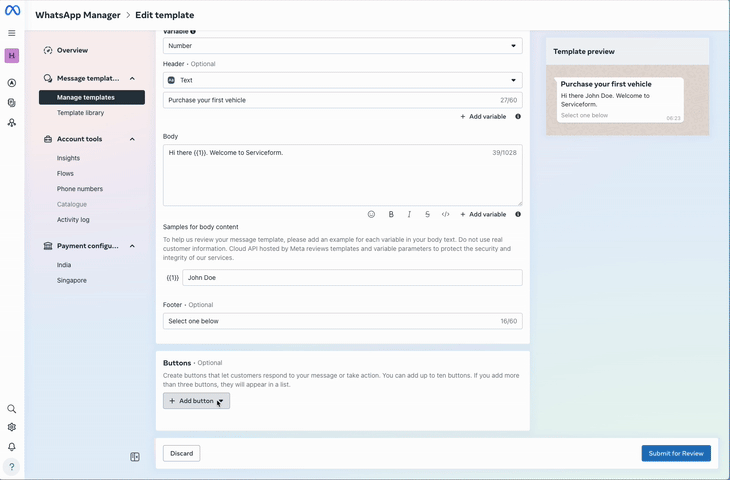
Task: Click the Buttons section heading
Action: (x=177, y=363)
